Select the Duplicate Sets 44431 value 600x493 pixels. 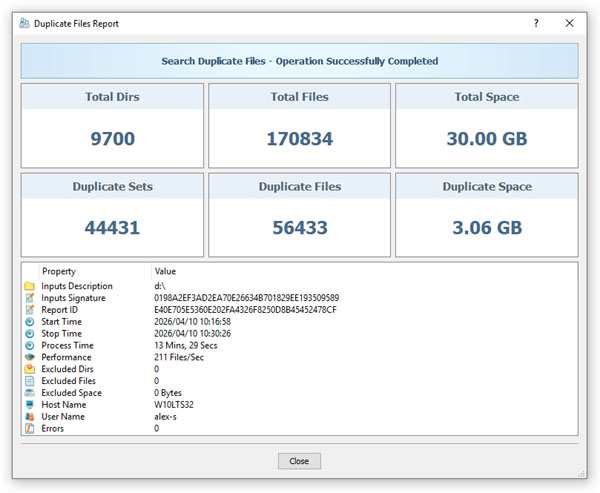tap(112, 228)
